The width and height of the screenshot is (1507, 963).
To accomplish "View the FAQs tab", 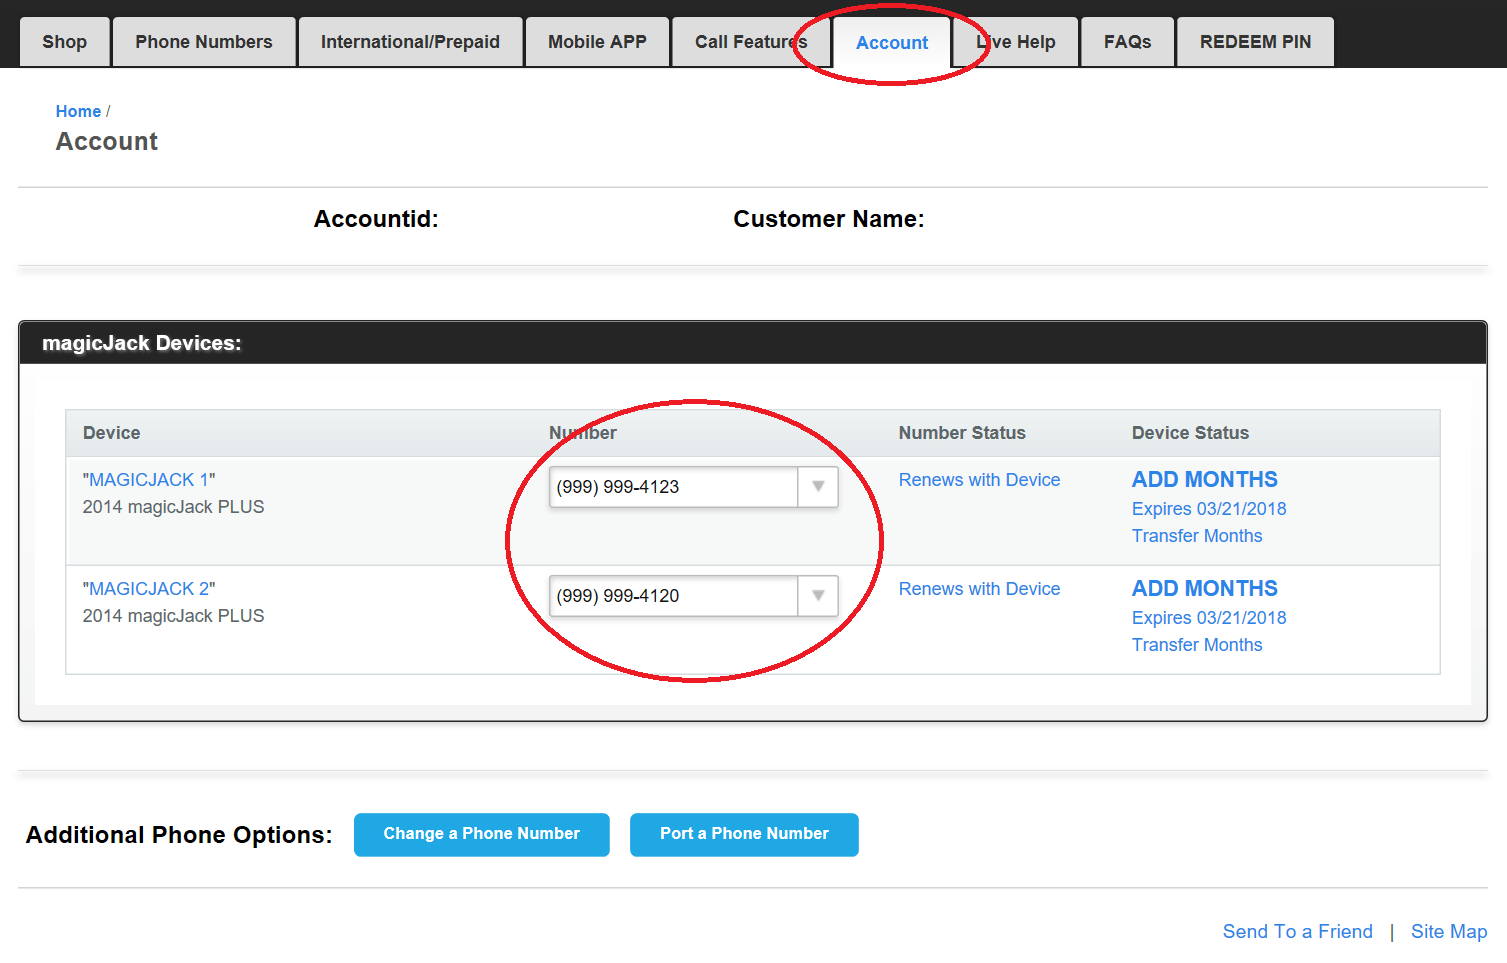I will [1126, 41].
